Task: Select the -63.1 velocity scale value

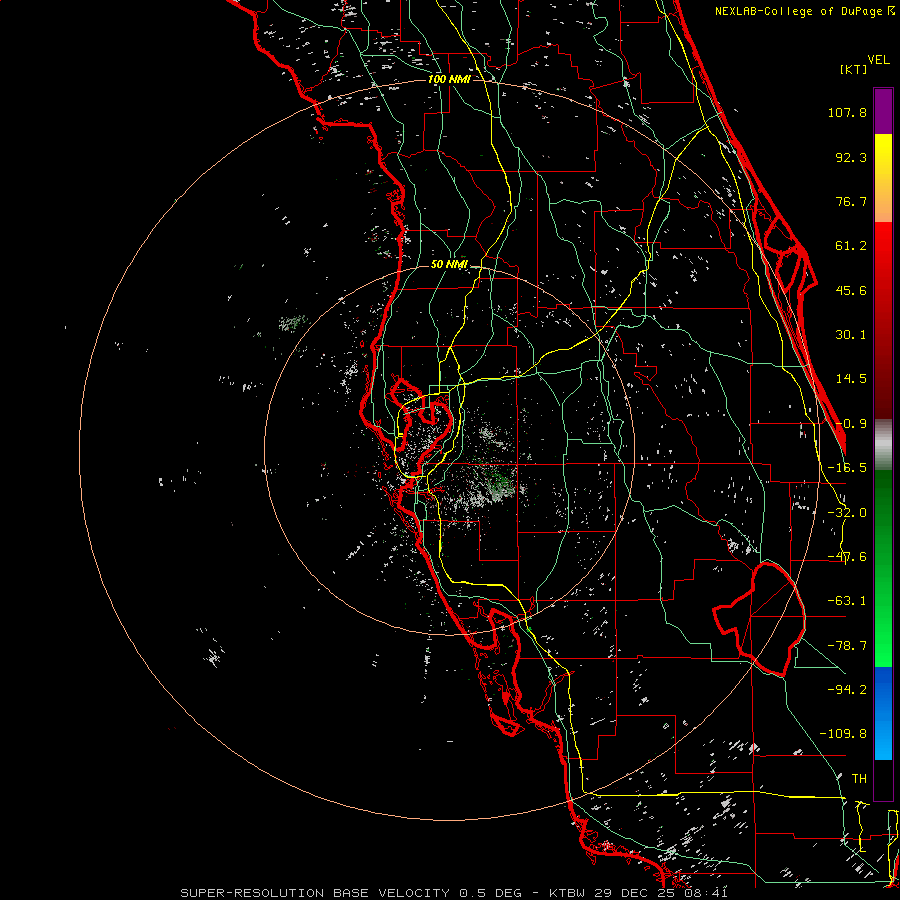Action: (847, 601)
